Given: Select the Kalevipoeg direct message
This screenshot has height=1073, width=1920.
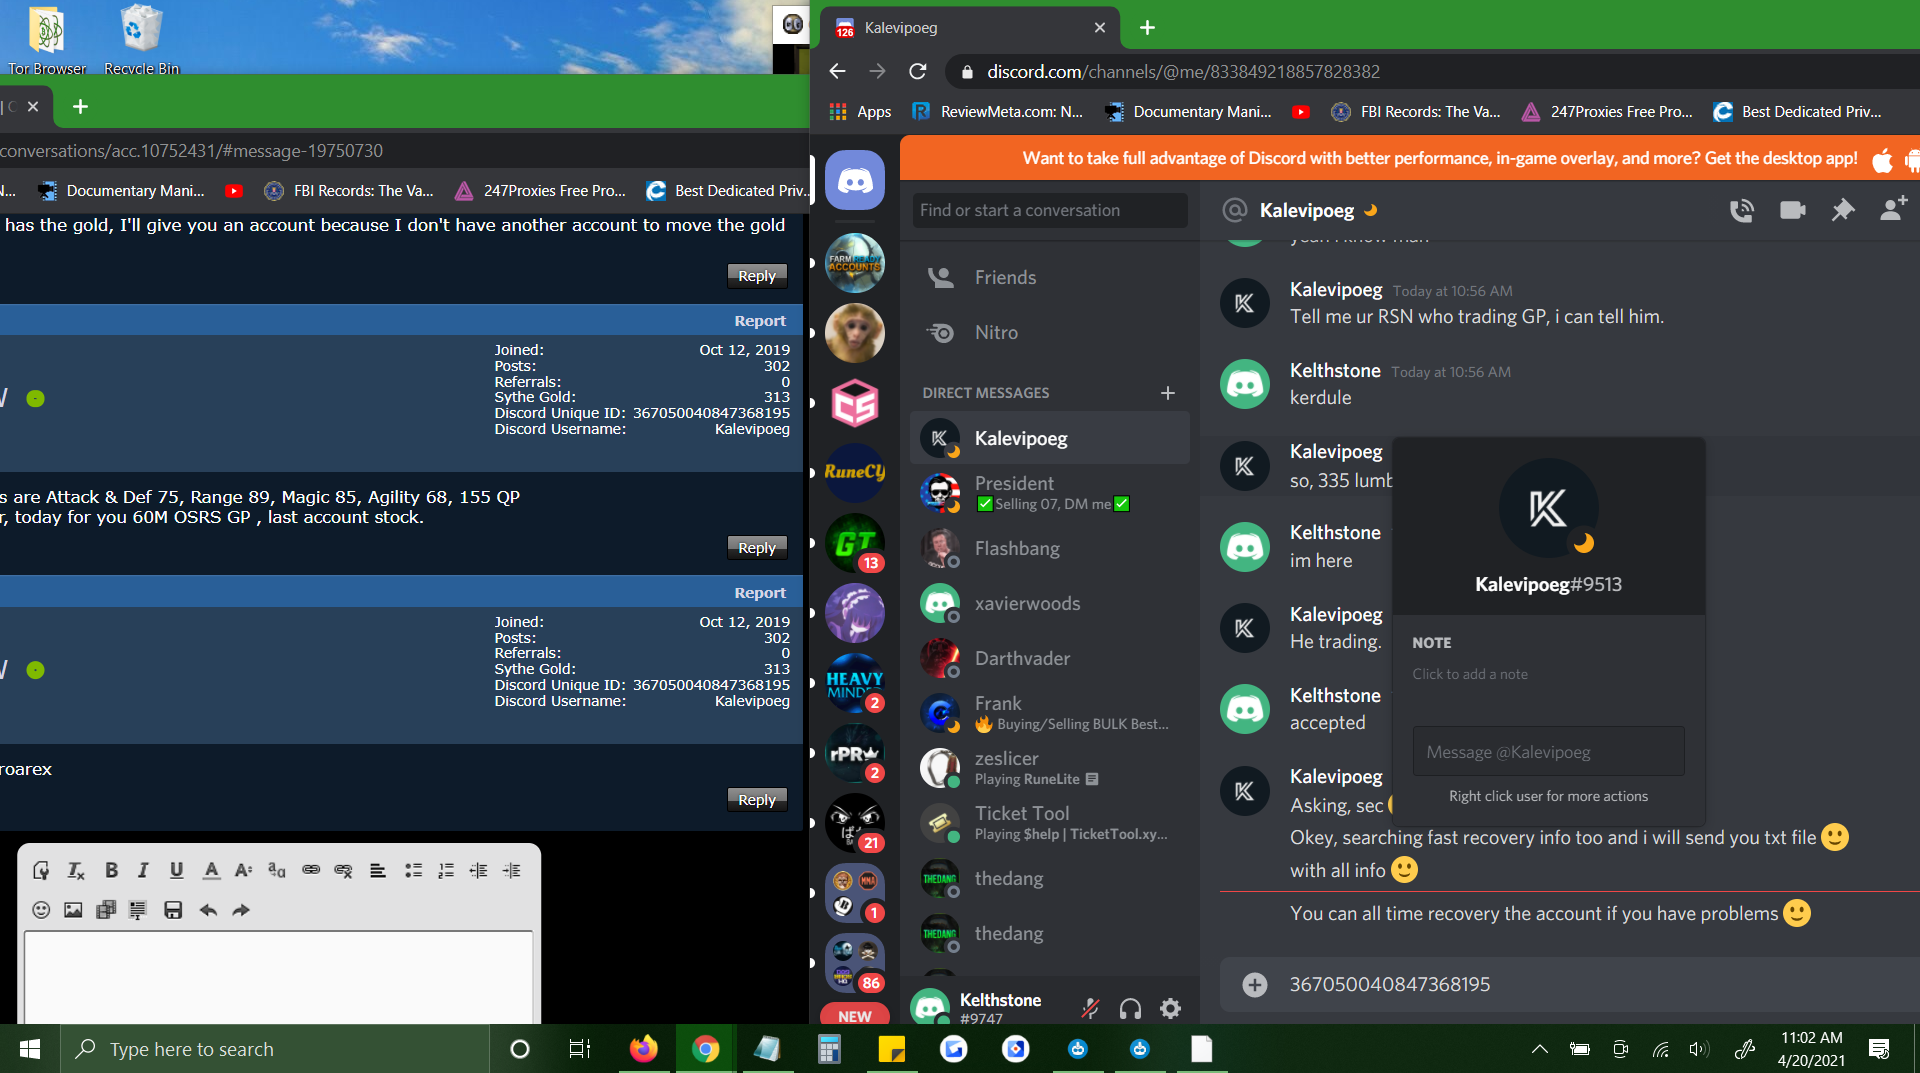Looking at the screenshot, I should [x=1050, y=438].
